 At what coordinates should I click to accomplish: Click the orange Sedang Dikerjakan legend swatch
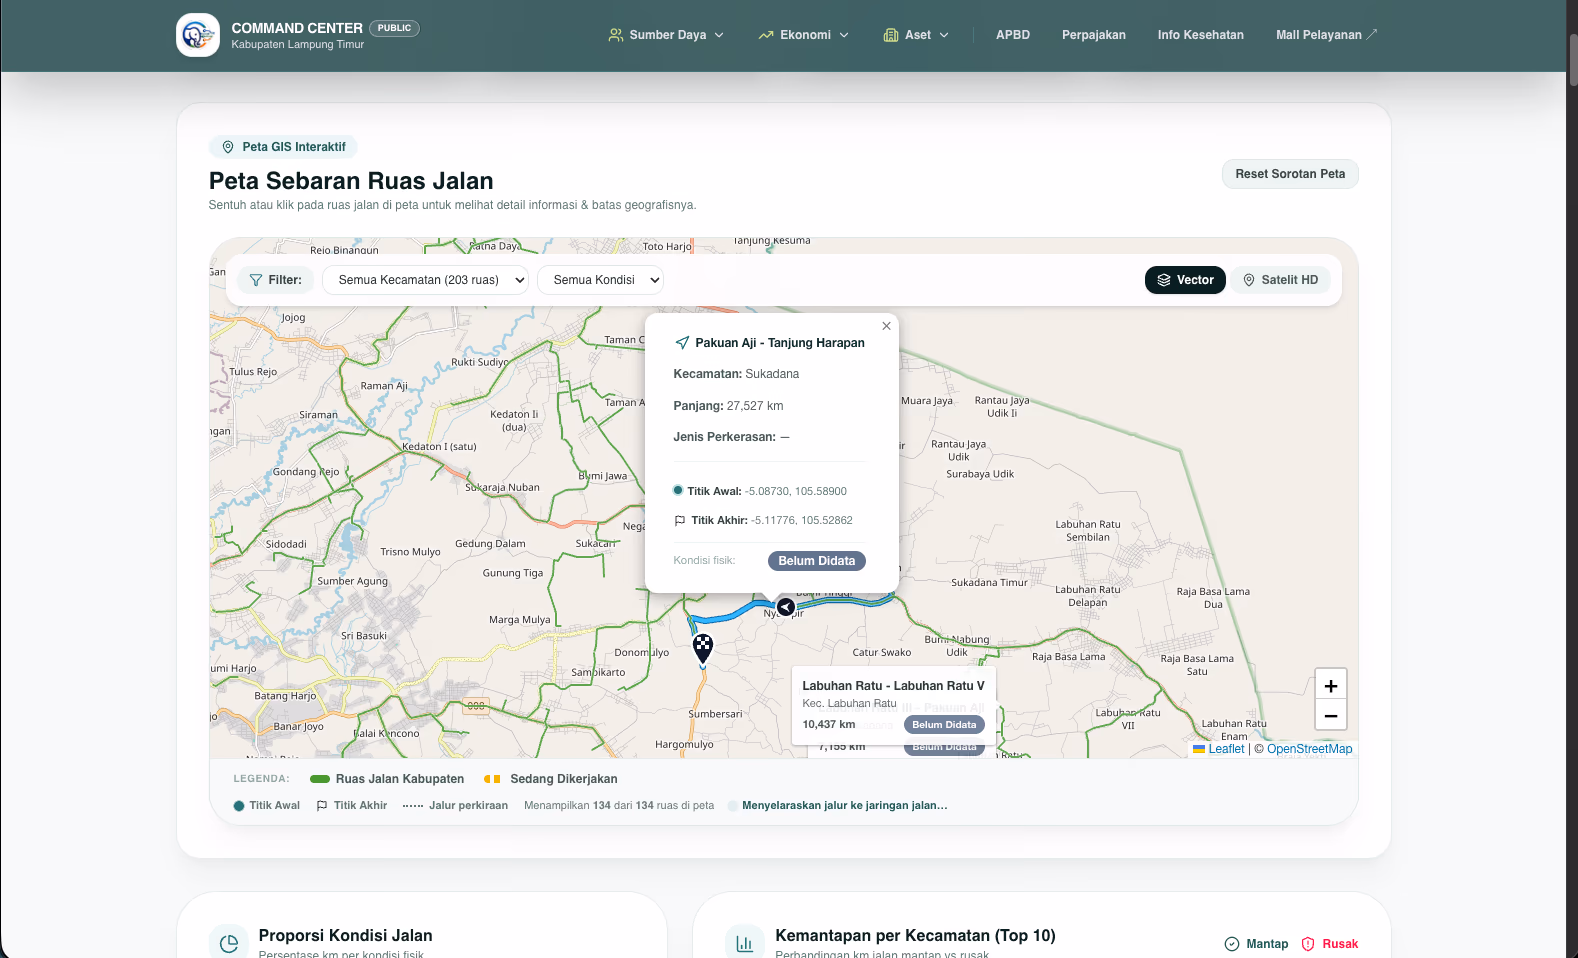coord(492,779)
